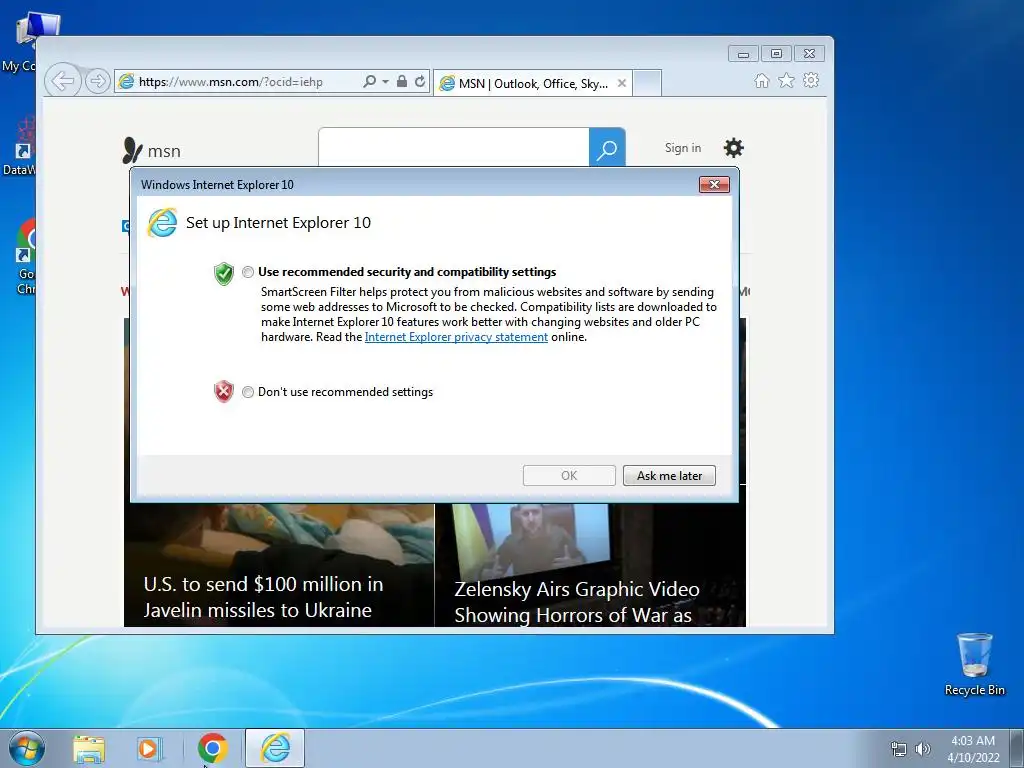Close the Set up Internet Explorer 10 dialog
The image size is (1024, 768).
tap(714, 185)
